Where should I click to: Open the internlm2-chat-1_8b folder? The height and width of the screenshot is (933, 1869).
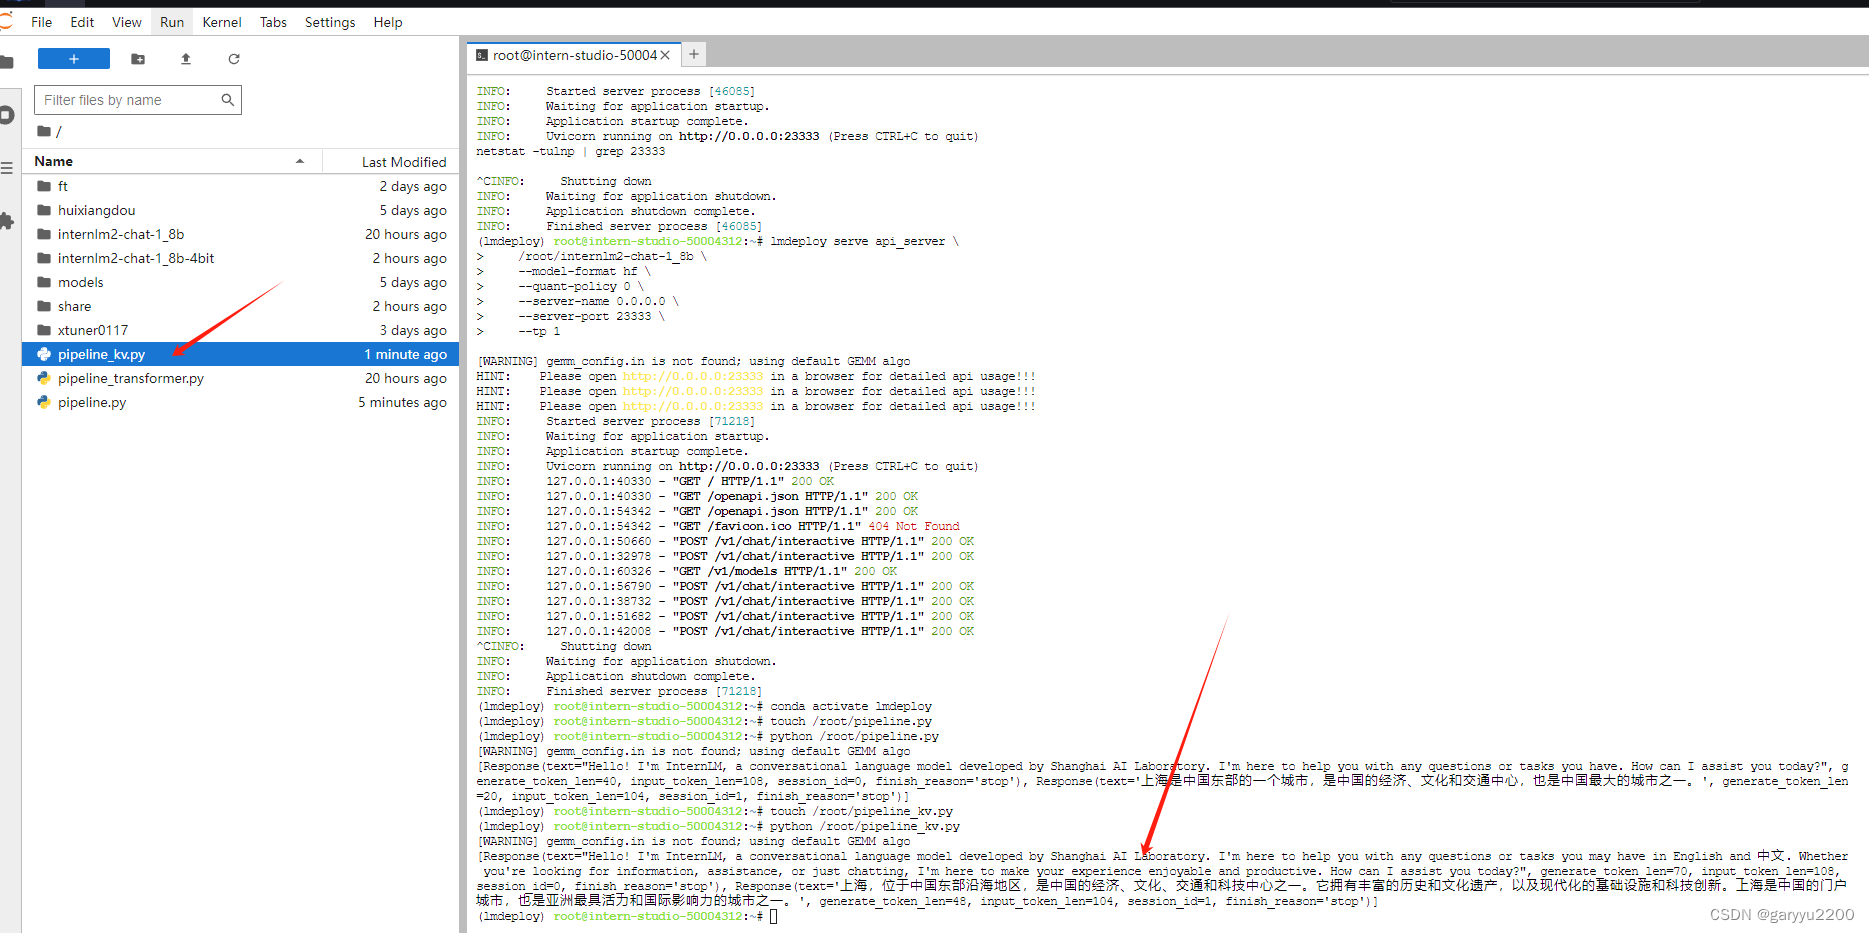(241, 234)
